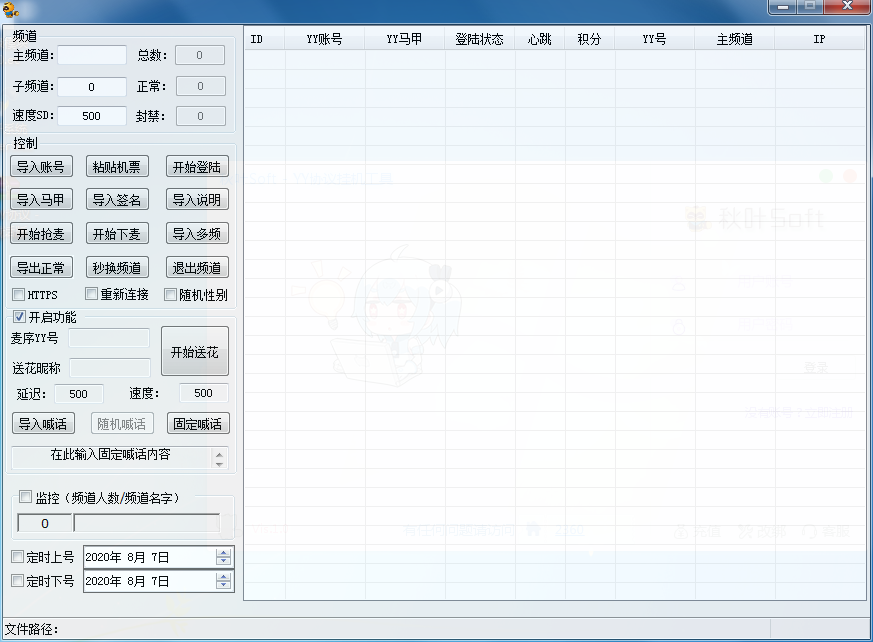Sort by 登陆状态 column header
Screen dimensions: 873x642
tap(480, 39)
